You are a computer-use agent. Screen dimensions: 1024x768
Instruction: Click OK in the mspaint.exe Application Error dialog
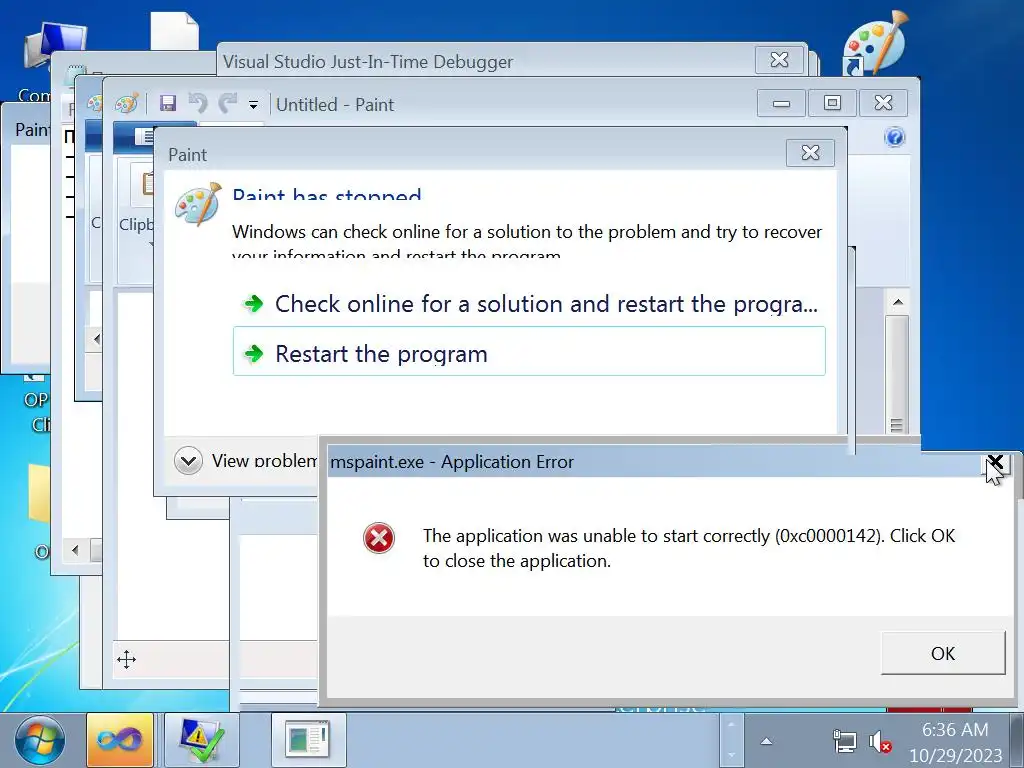942,653
